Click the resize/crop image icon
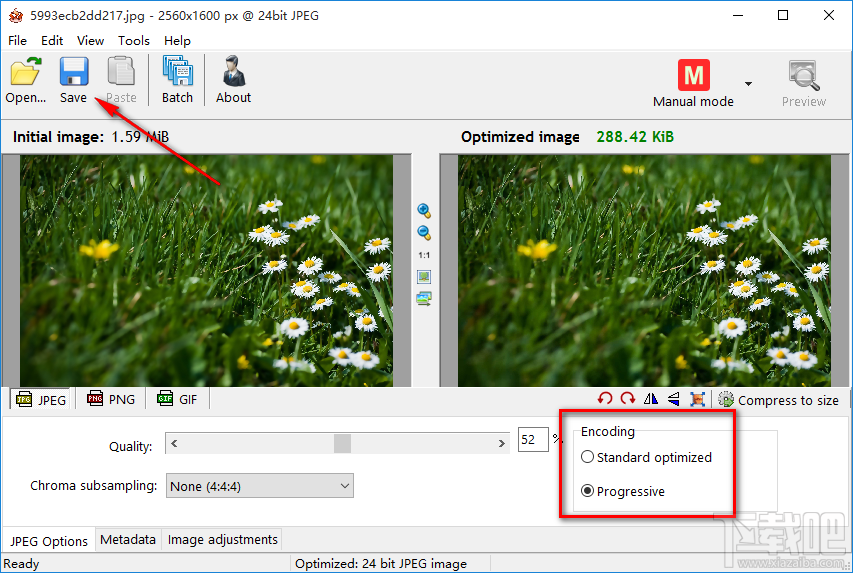853x573 pixels. coord(697,399)
